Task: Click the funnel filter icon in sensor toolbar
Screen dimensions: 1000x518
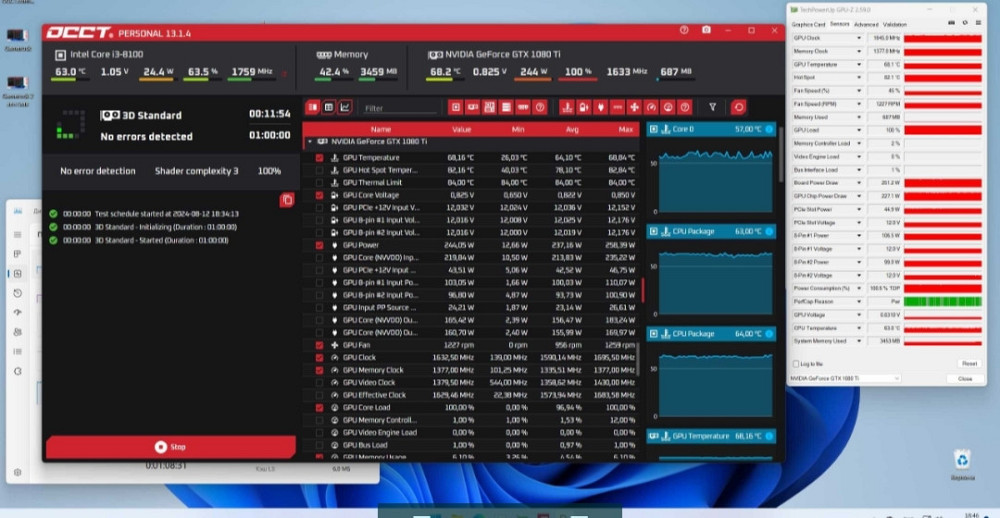Action: (x=712, y=107)
